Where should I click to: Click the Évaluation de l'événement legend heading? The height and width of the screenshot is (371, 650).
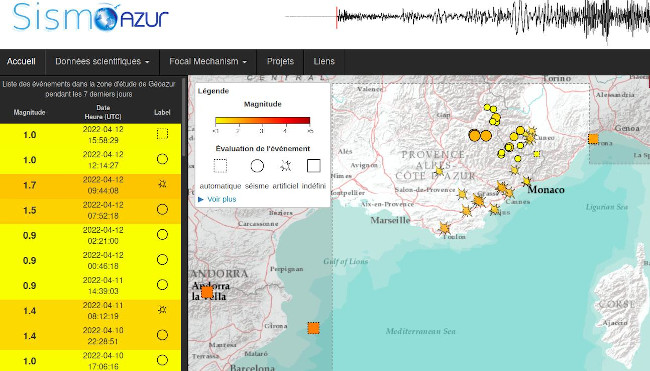(x=263, y=149)
